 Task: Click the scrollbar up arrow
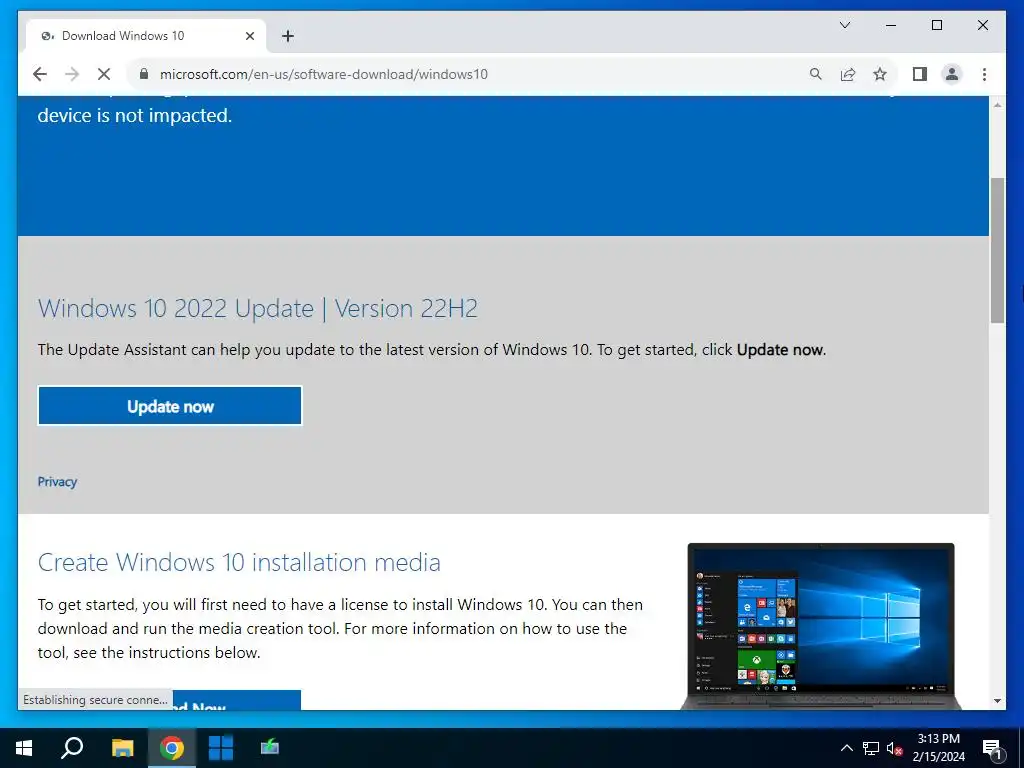click(x=997, y=104)
